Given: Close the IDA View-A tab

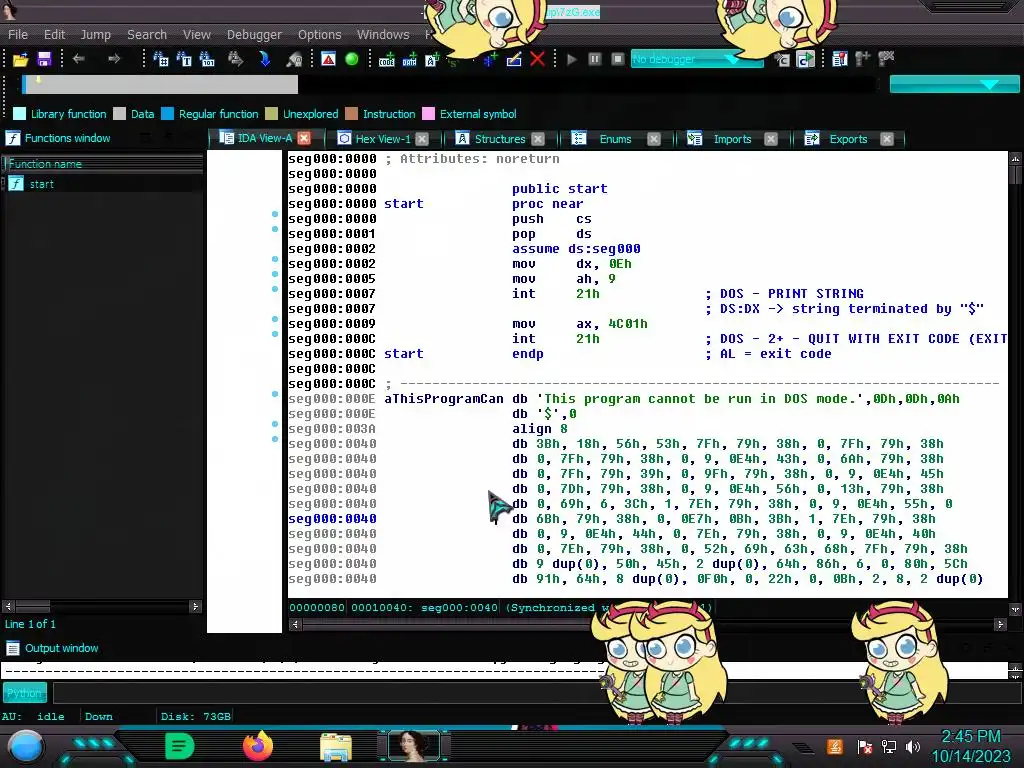Looking at the screenshot, I should pyautogui.click(x=304, y=138).
